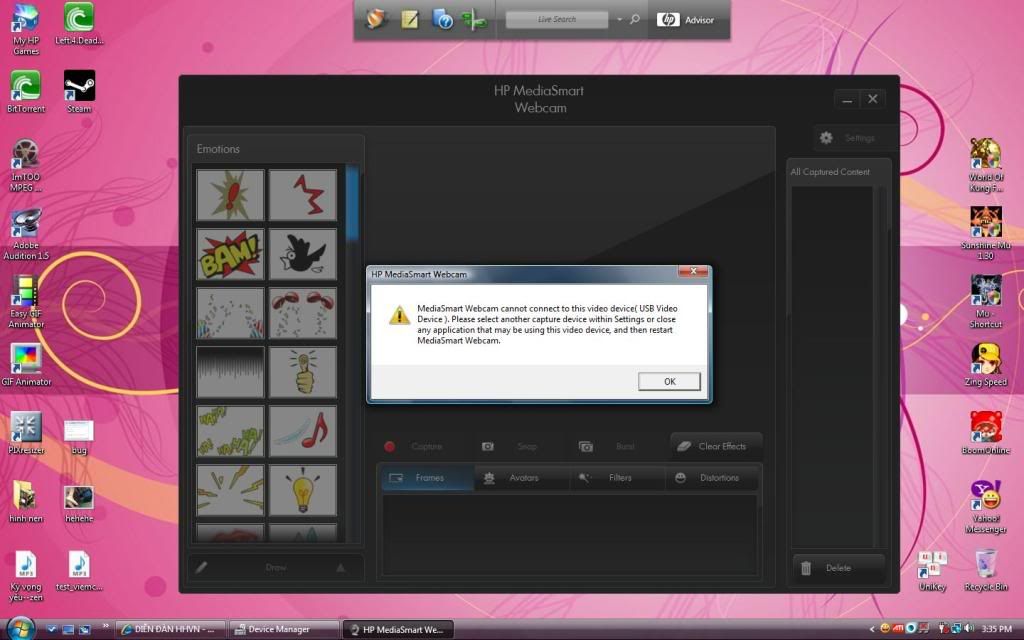Click OK in the webcam error dialog
The height and width of the screenshot is (640, 1024).
[669, 381]
